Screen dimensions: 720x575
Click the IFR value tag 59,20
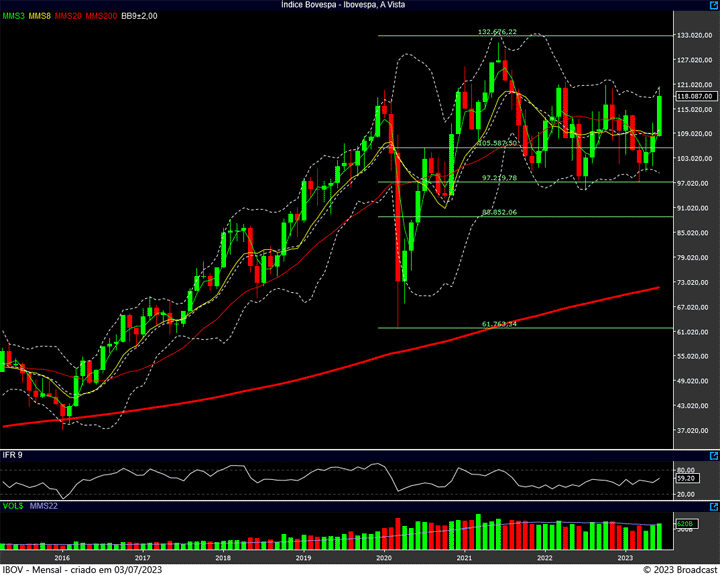684,478
